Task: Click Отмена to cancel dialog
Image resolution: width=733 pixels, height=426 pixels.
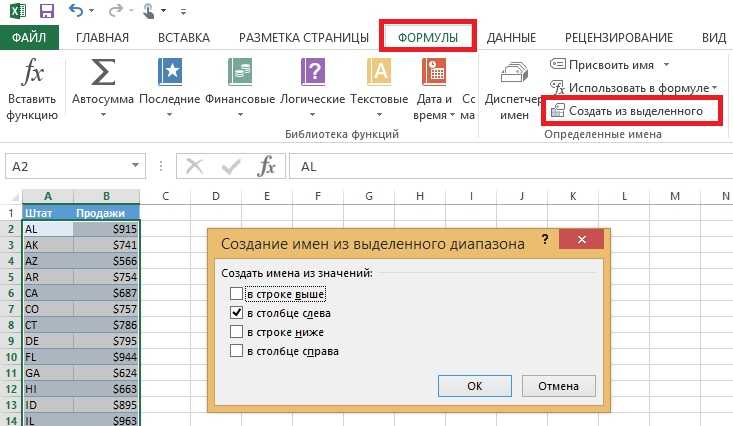Action: (x=559, y=386)
